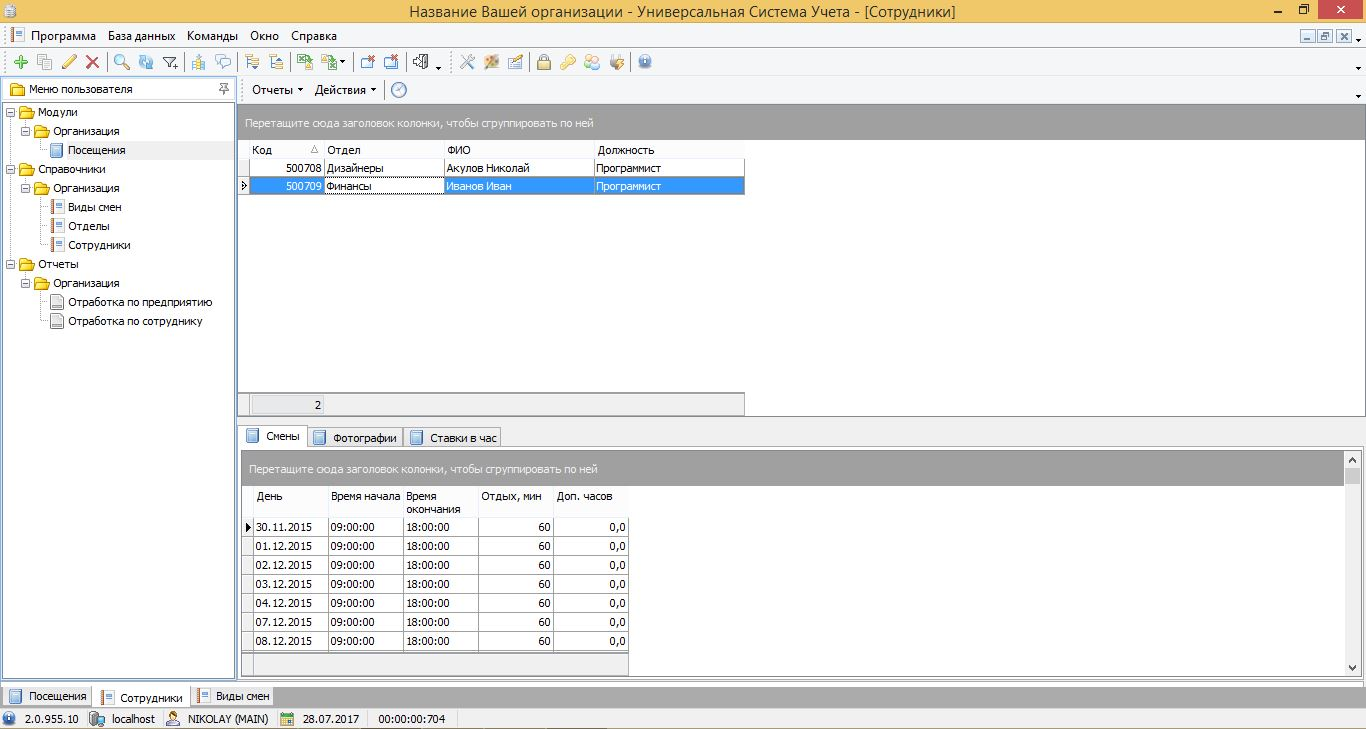The image size is (1366, 729).
Task: Open the Команды menu
Action: coord(212,36)
